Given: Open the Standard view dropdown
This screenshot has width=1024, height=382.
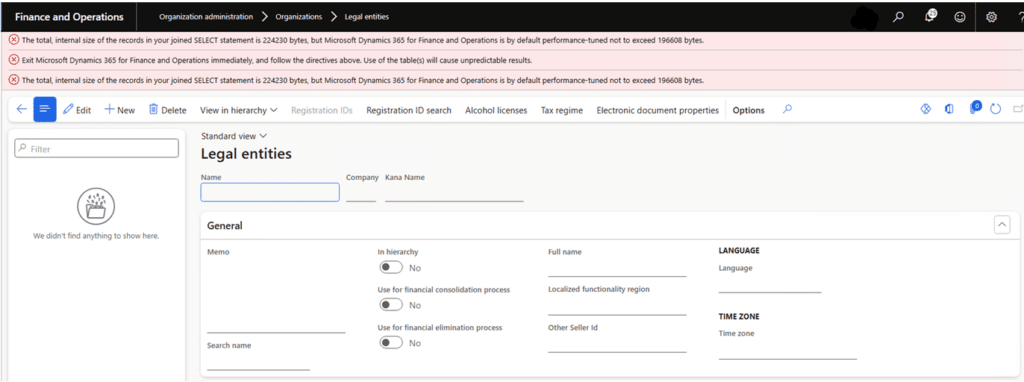Looking at the screenshot, I should click(x=234, y=136).
